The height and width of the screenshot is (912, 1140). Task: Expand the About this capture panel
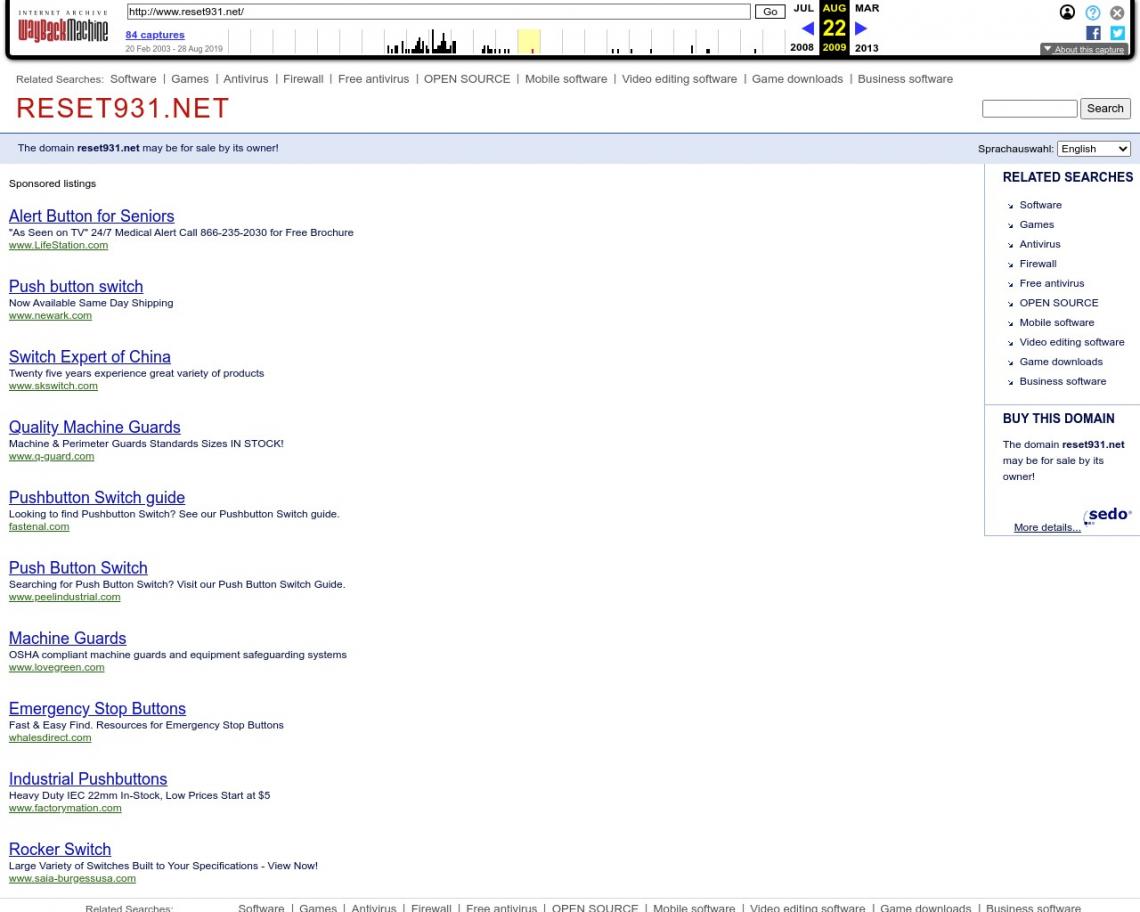coord(1084,49)
